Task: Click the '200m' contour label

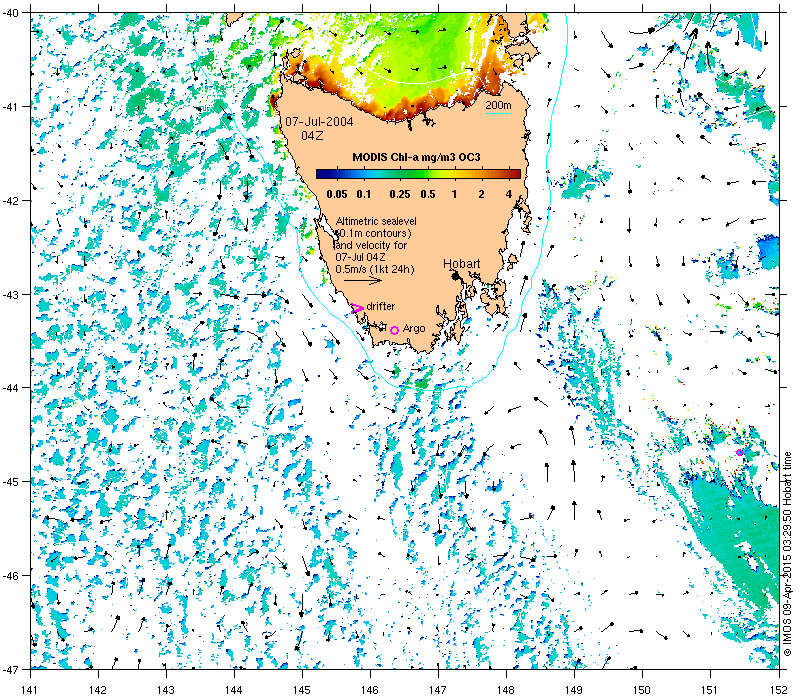Action: pyautogui.click(x=498, y=105)
